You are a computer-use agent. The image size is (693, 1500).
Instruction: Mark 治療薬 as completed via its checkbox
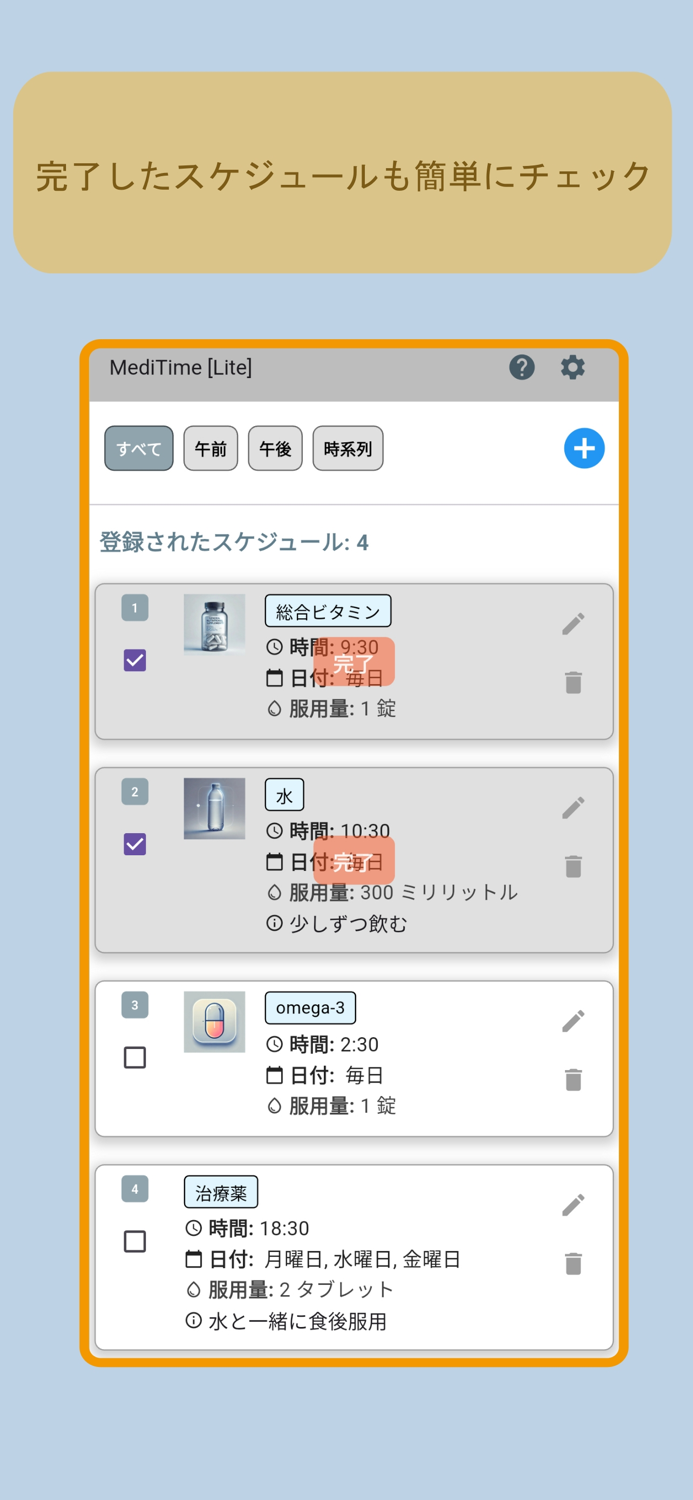(134, 1241)
